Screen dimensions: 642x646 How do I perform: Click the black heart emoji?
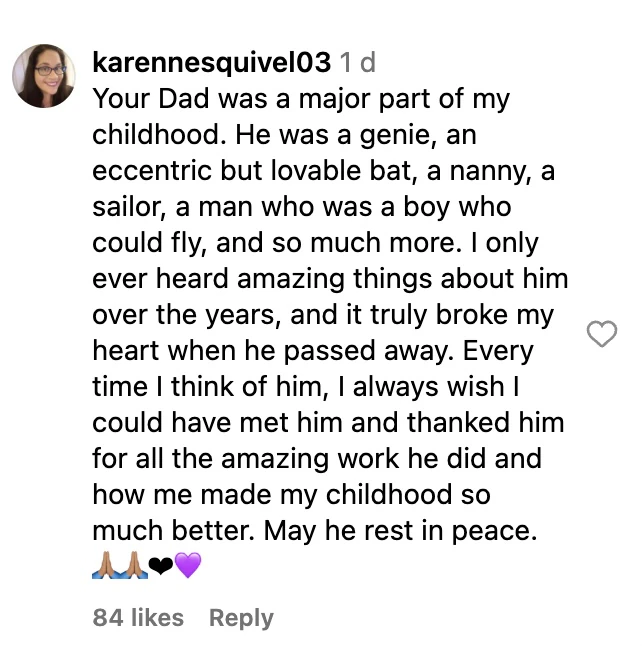(x=160, y=567)
